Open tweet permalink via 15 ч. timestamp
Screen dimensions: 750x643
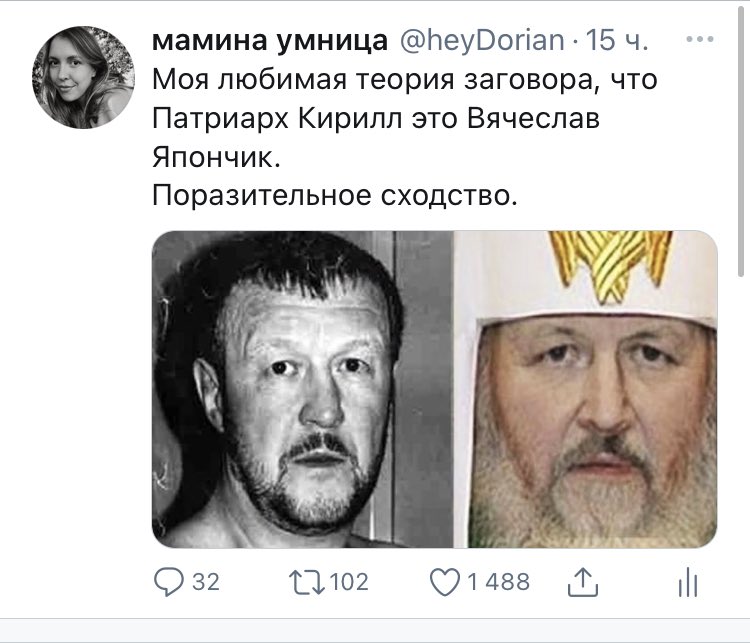(617, 40)
